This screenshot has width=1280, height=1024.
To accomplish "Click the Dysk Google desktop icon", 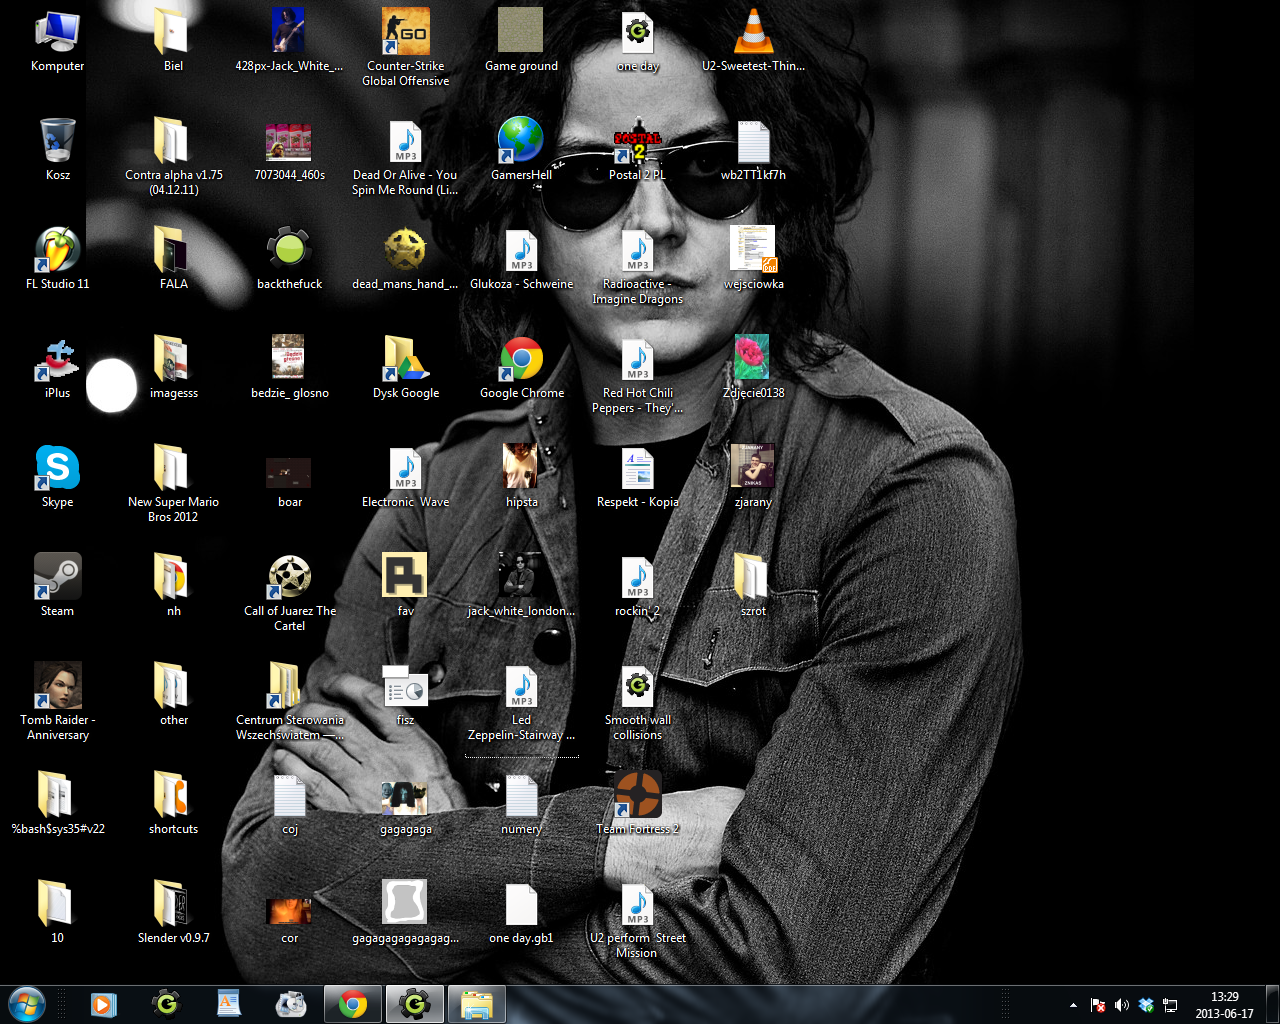I will 405,359.
